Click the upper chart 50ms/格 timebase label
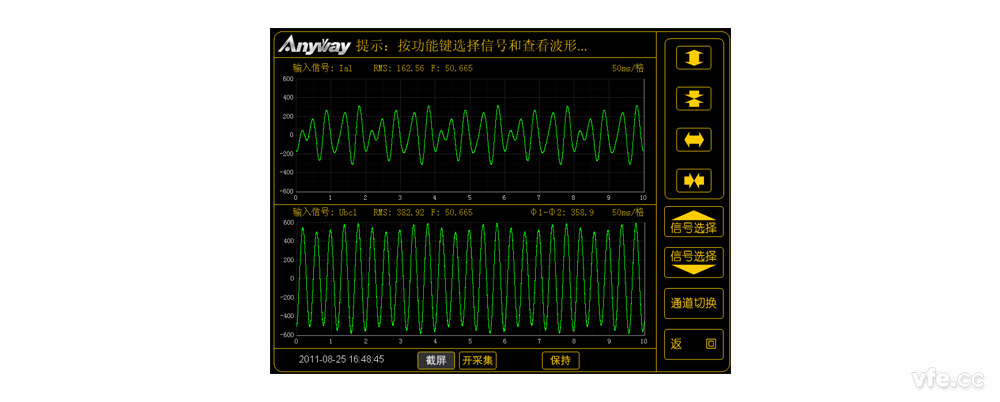This screenshot has height=402, width=1000. pos(629,69)
